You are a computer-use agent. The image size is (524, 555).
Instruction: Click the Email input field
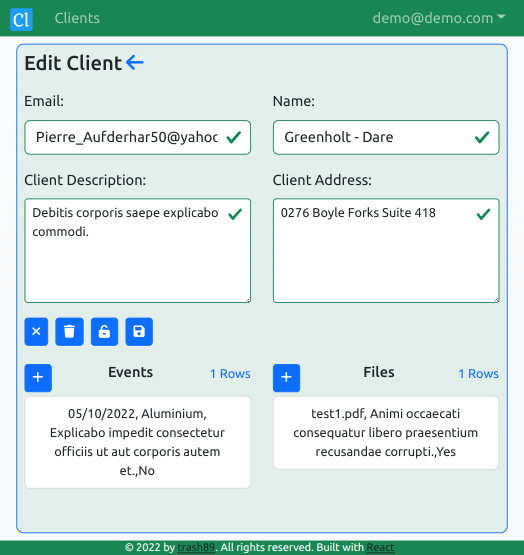pyautogui.click(x=138, y=137)
